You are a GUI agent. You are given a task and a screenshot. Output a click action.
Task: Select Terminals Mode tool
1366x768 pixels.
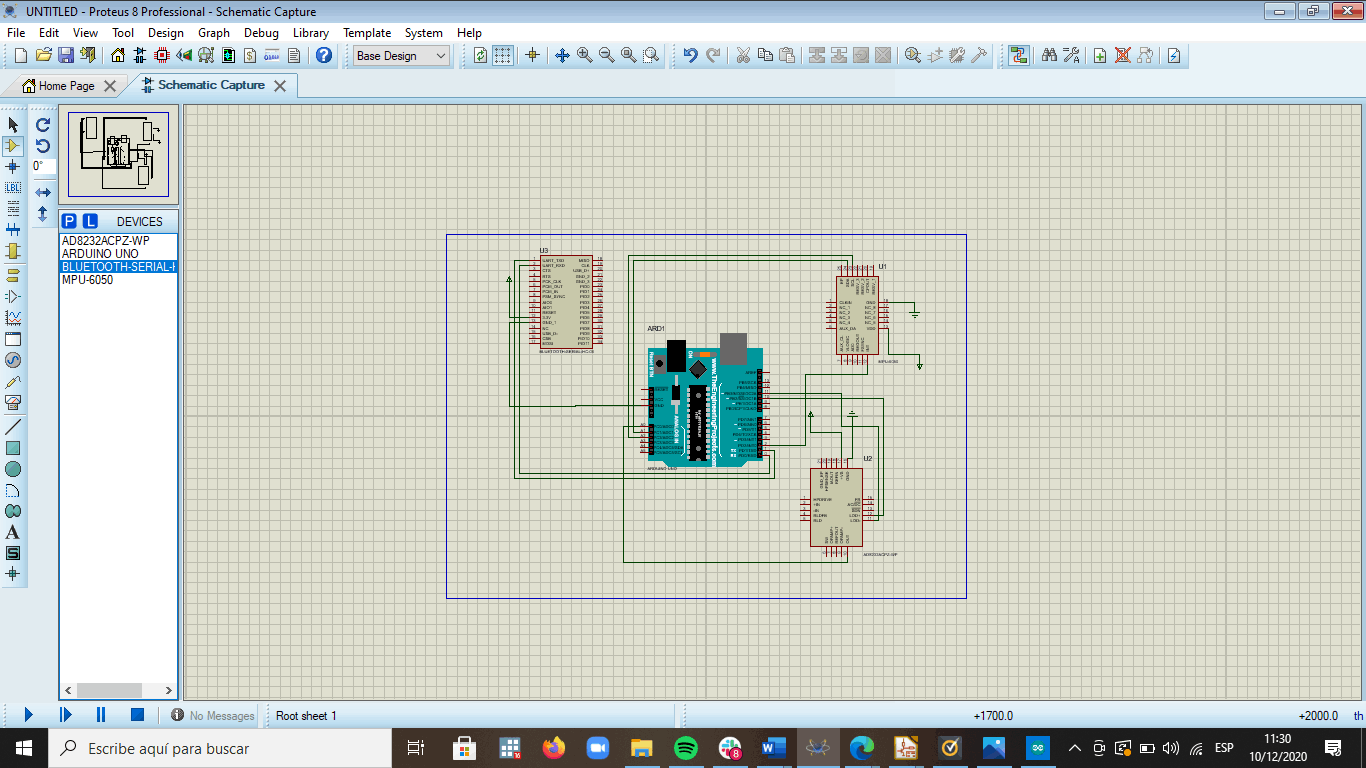click(x=13, y=275)
